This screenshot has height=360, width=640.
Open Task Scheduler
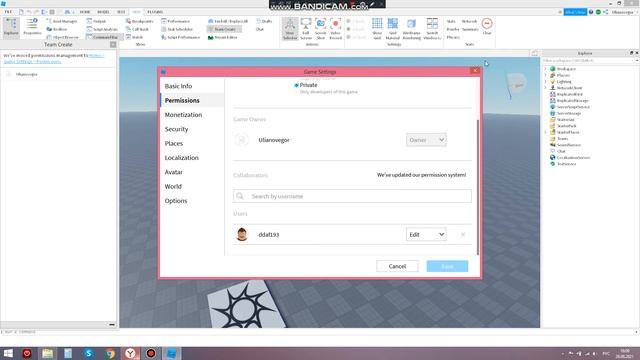(177, 29)
